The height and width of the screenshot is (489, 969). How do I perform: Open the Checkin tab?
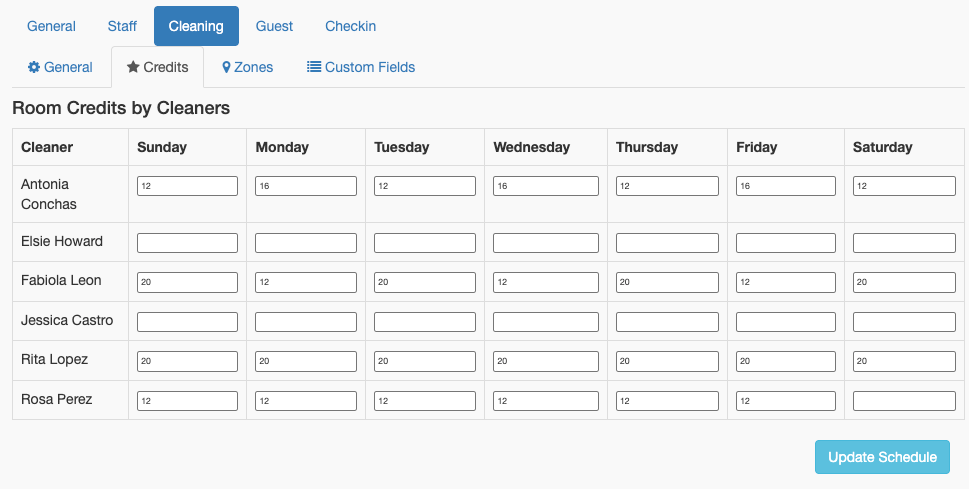pos(350,26)
